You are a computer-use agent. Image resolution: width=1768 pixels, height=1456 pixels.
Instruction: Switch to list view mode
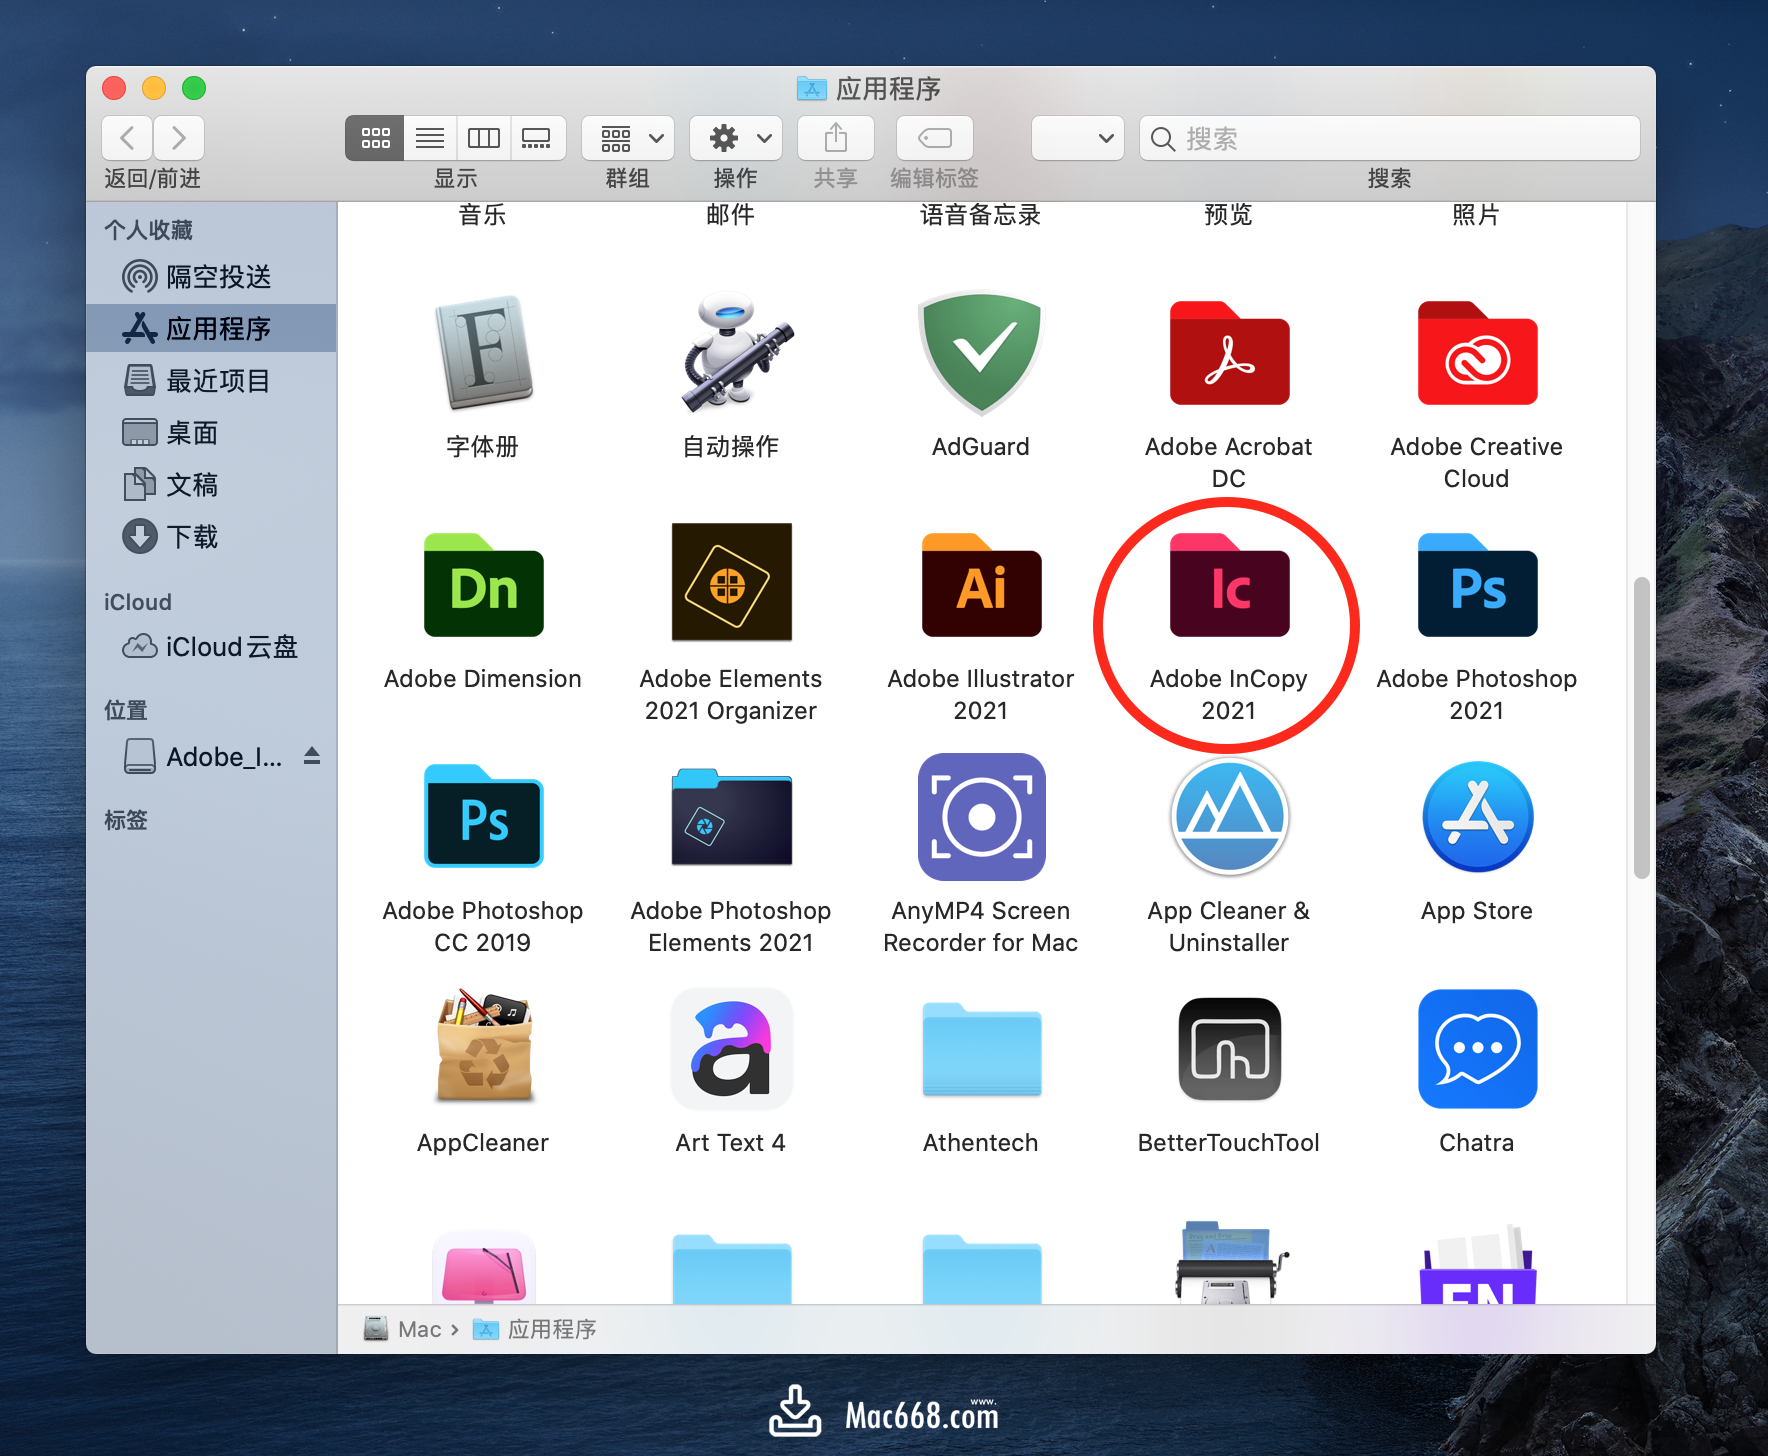click(x=430, y=138)
